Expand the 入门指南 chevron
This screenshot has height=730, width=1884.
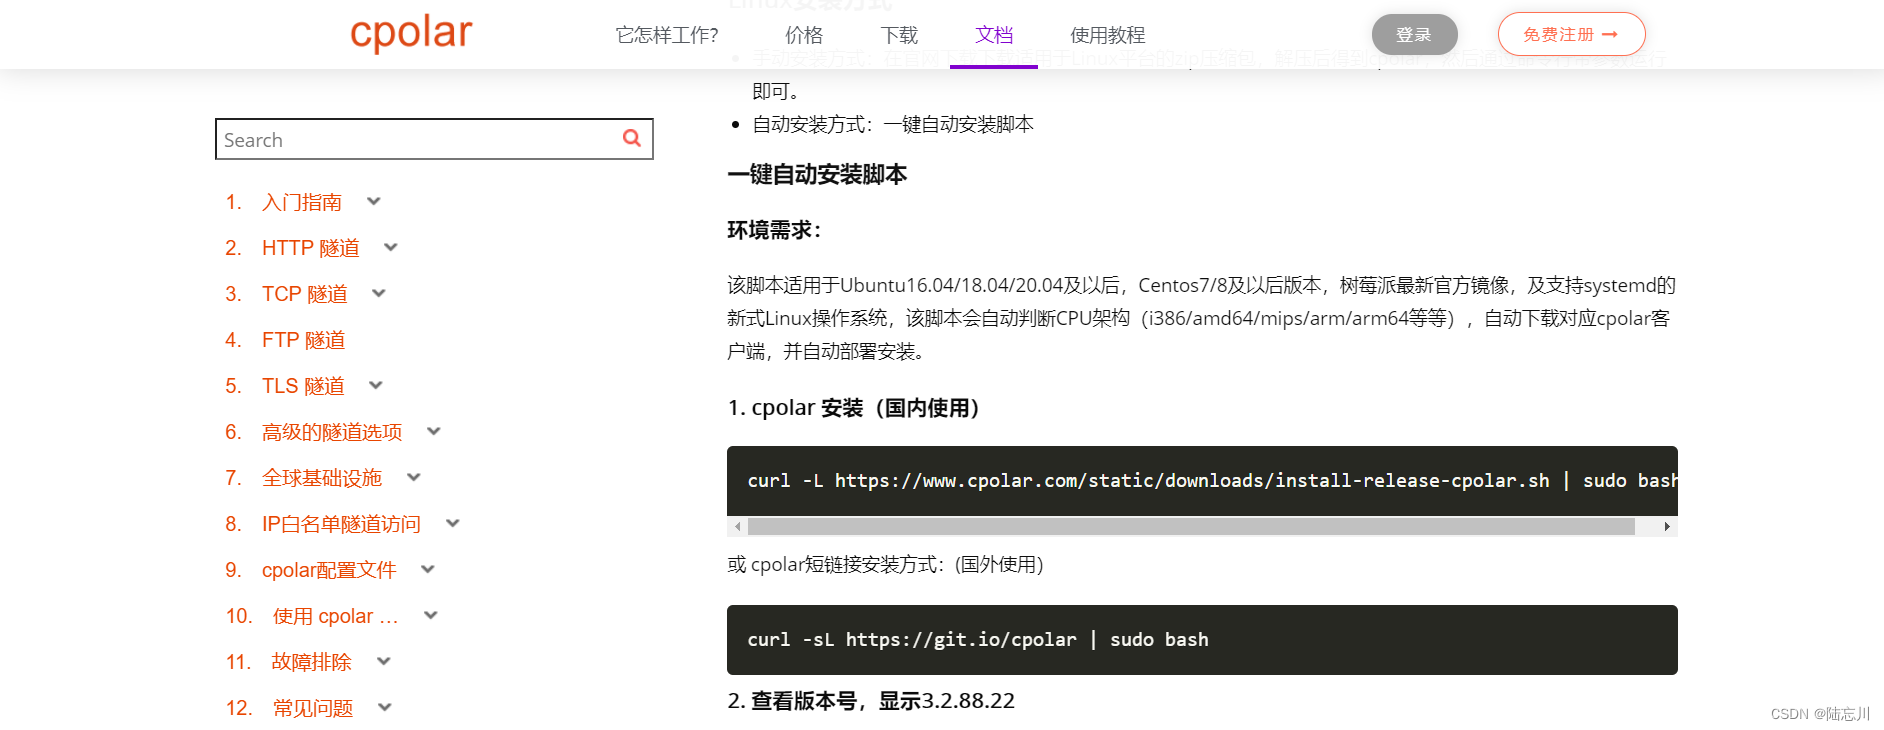click(374, 201)
